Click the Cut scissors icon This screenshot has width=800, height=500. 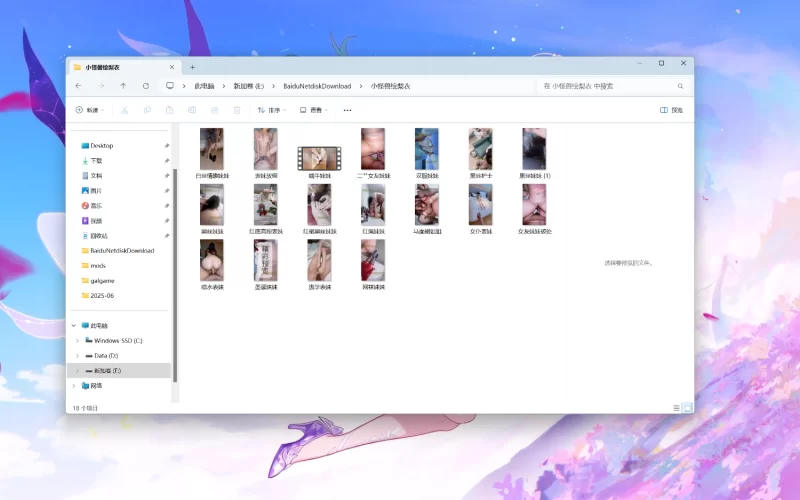[x=124, y=110]
